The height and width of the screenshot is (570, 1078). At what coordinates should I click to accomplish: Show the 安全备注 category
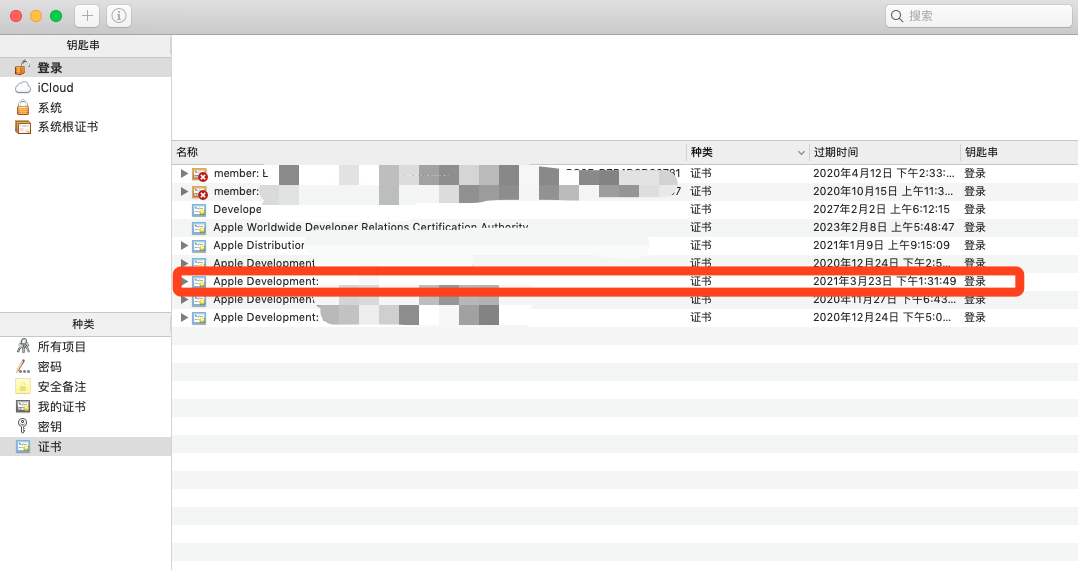(85, 386)
